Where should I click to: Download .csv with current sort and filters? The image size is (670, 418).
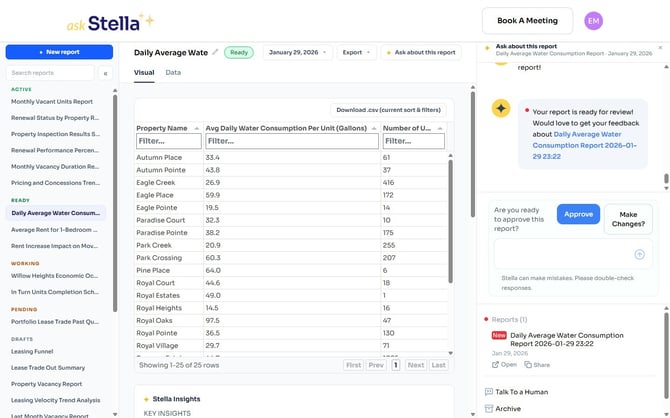coord(388,110)
